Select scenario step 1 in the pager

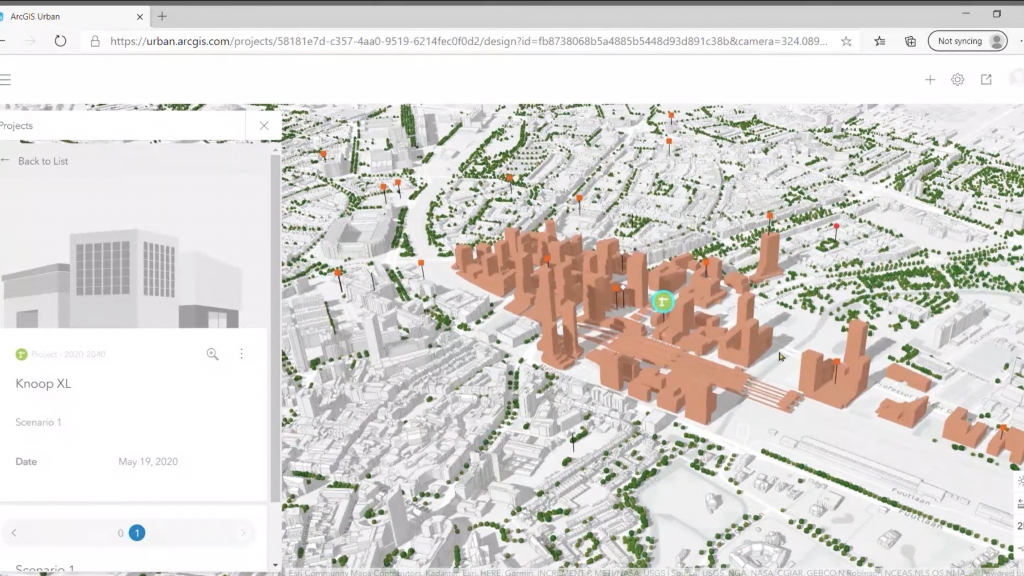point(137,533)
